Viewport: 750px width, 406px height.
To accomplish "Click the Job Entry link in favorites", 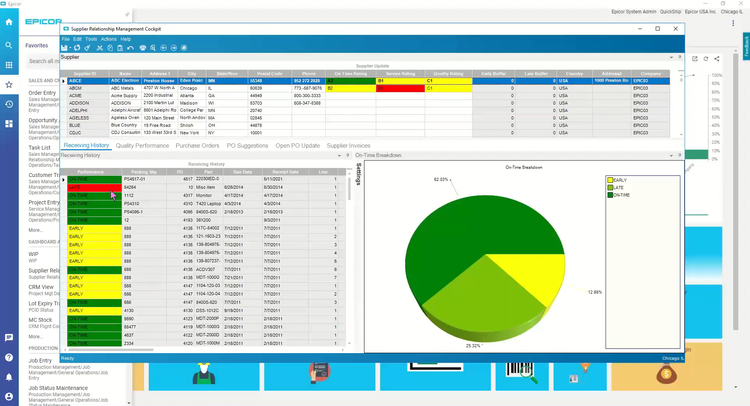I will 41,361.
